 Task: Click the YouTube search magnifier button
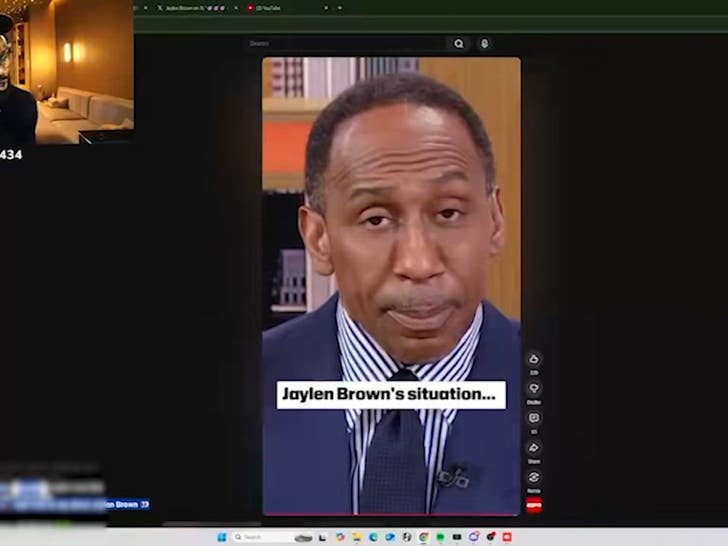point(459,44)
